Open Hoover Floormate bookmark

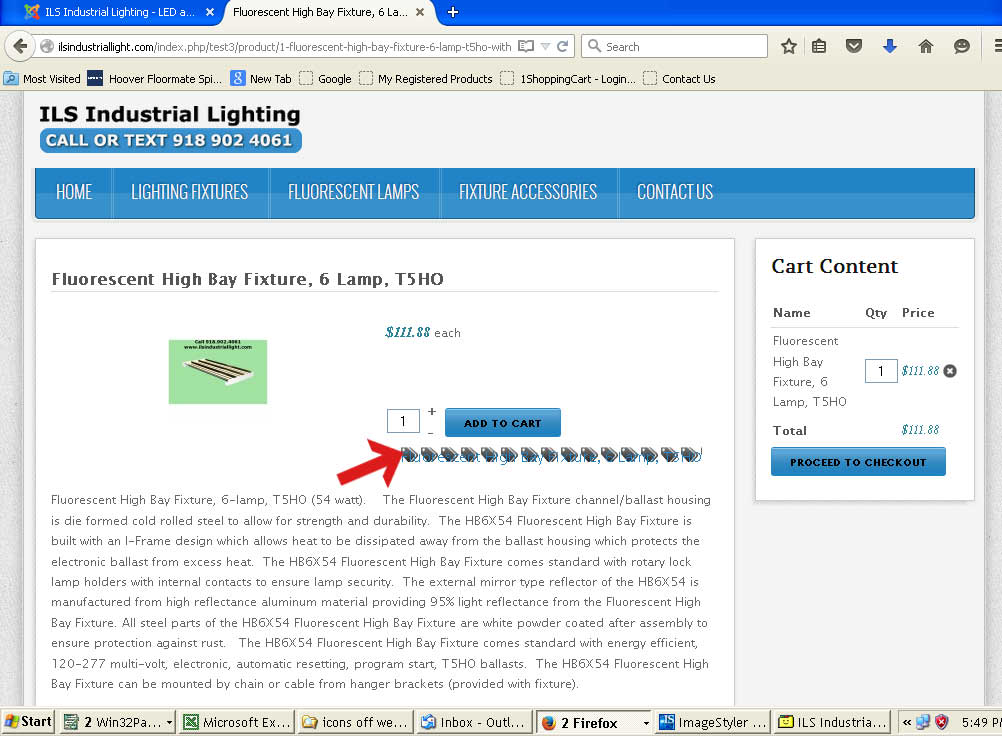point(155,79)
